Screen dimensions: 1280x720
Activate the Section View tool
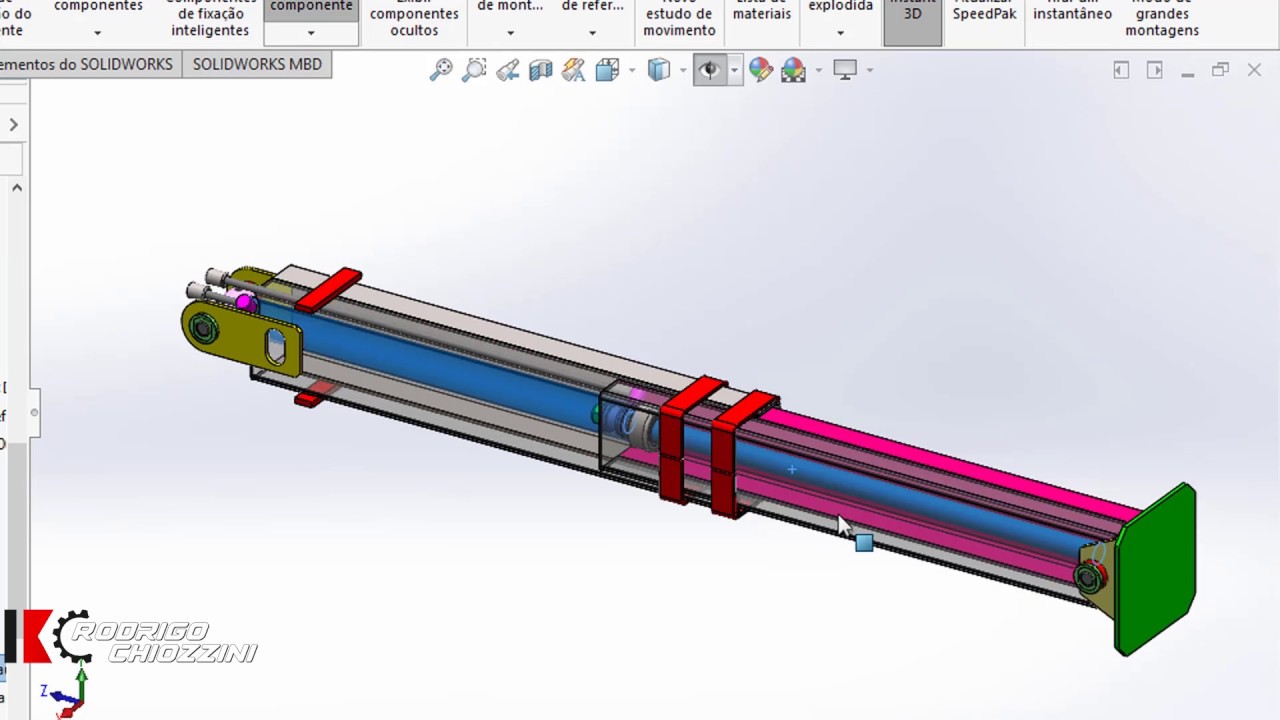click(540, 70)
